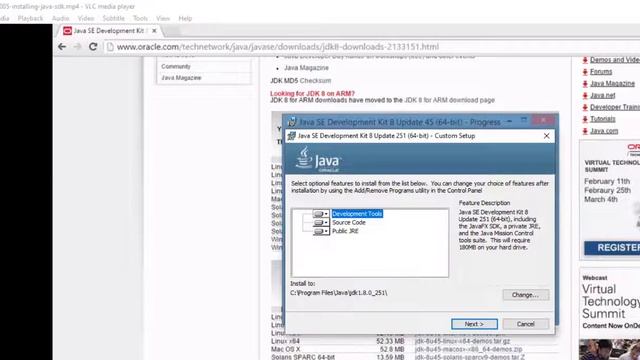Maximize the Progress installer window

coord(524,121)
